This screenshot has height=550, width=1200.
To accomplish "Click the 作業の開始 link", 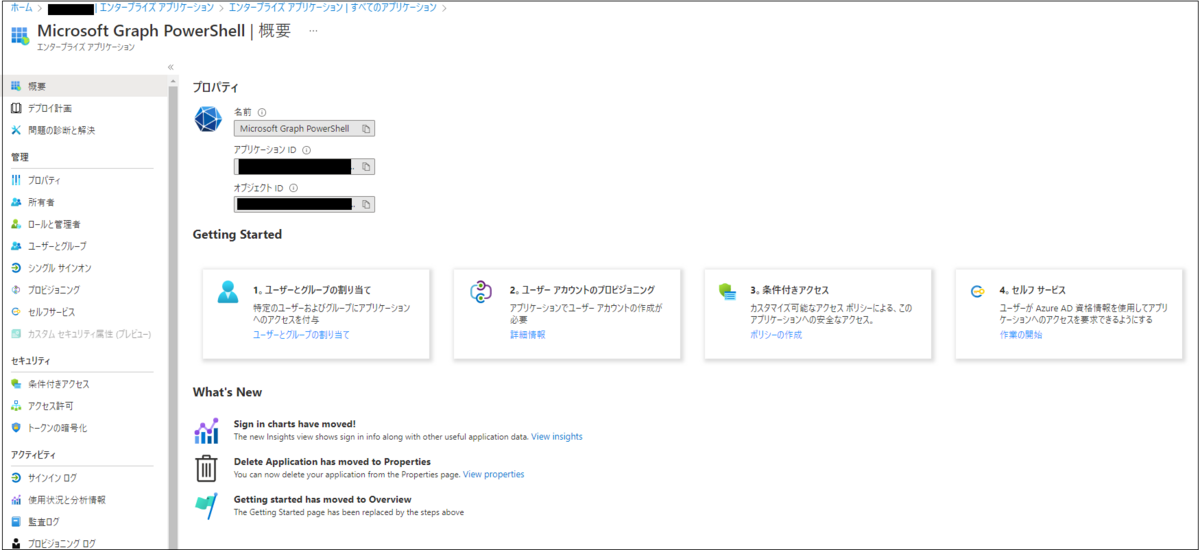I will (1020, 335).
